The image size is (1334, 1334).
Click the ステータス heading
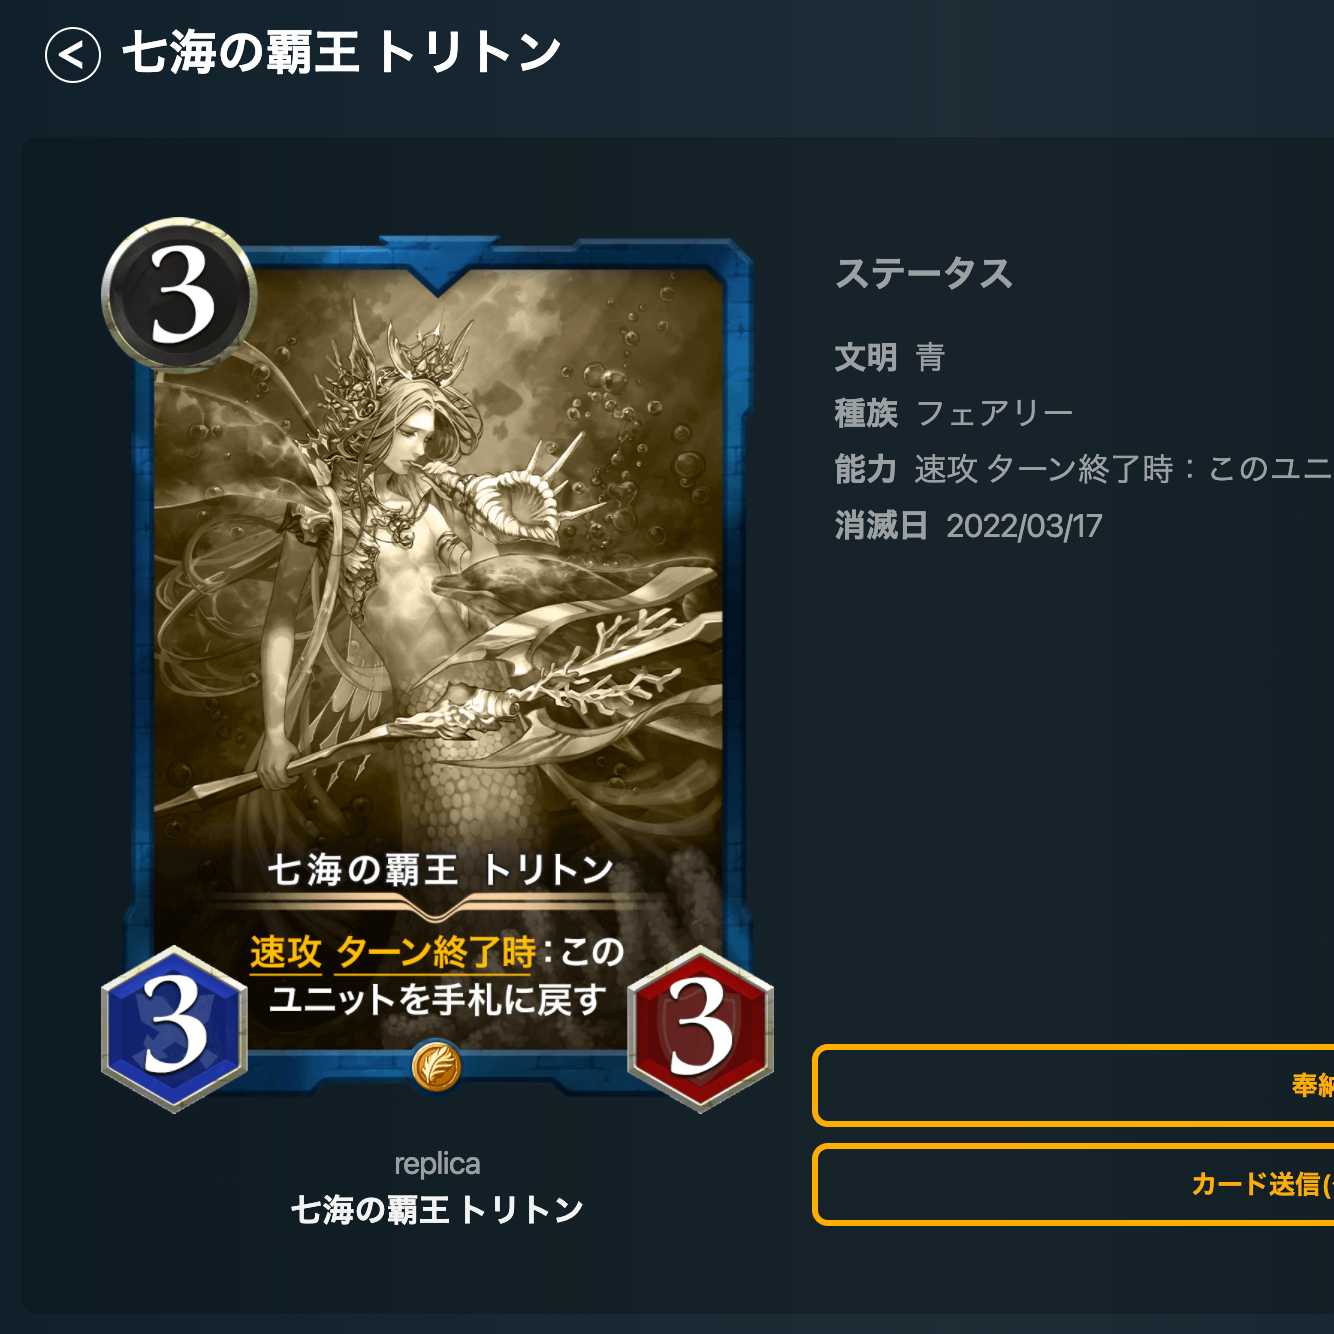(x=924, y=273)
